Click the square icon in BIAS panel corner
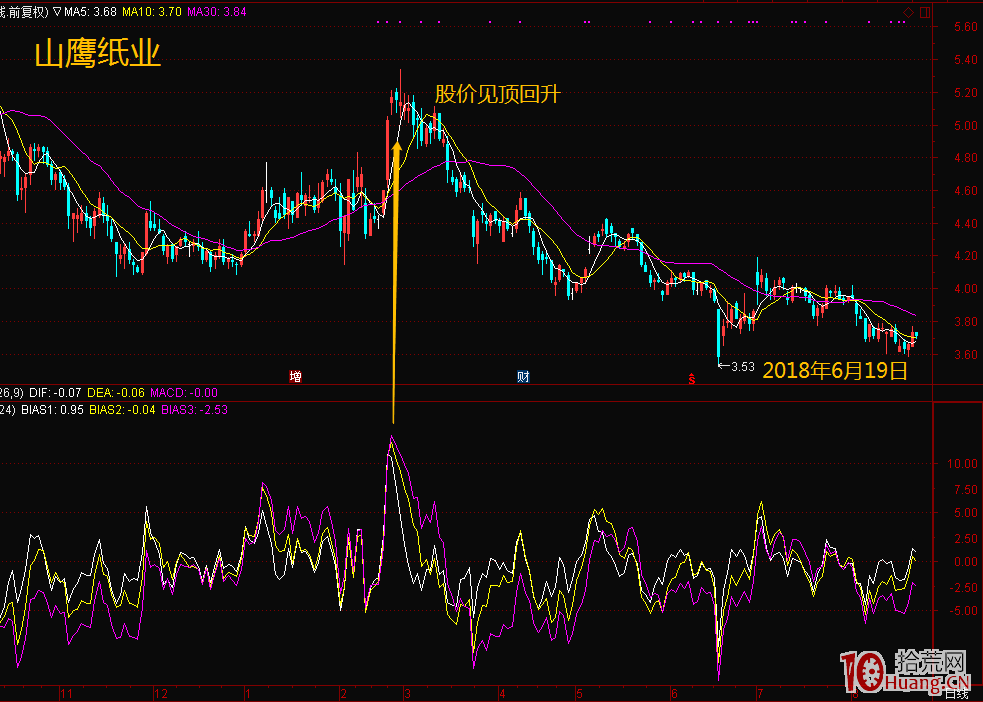 923,409
